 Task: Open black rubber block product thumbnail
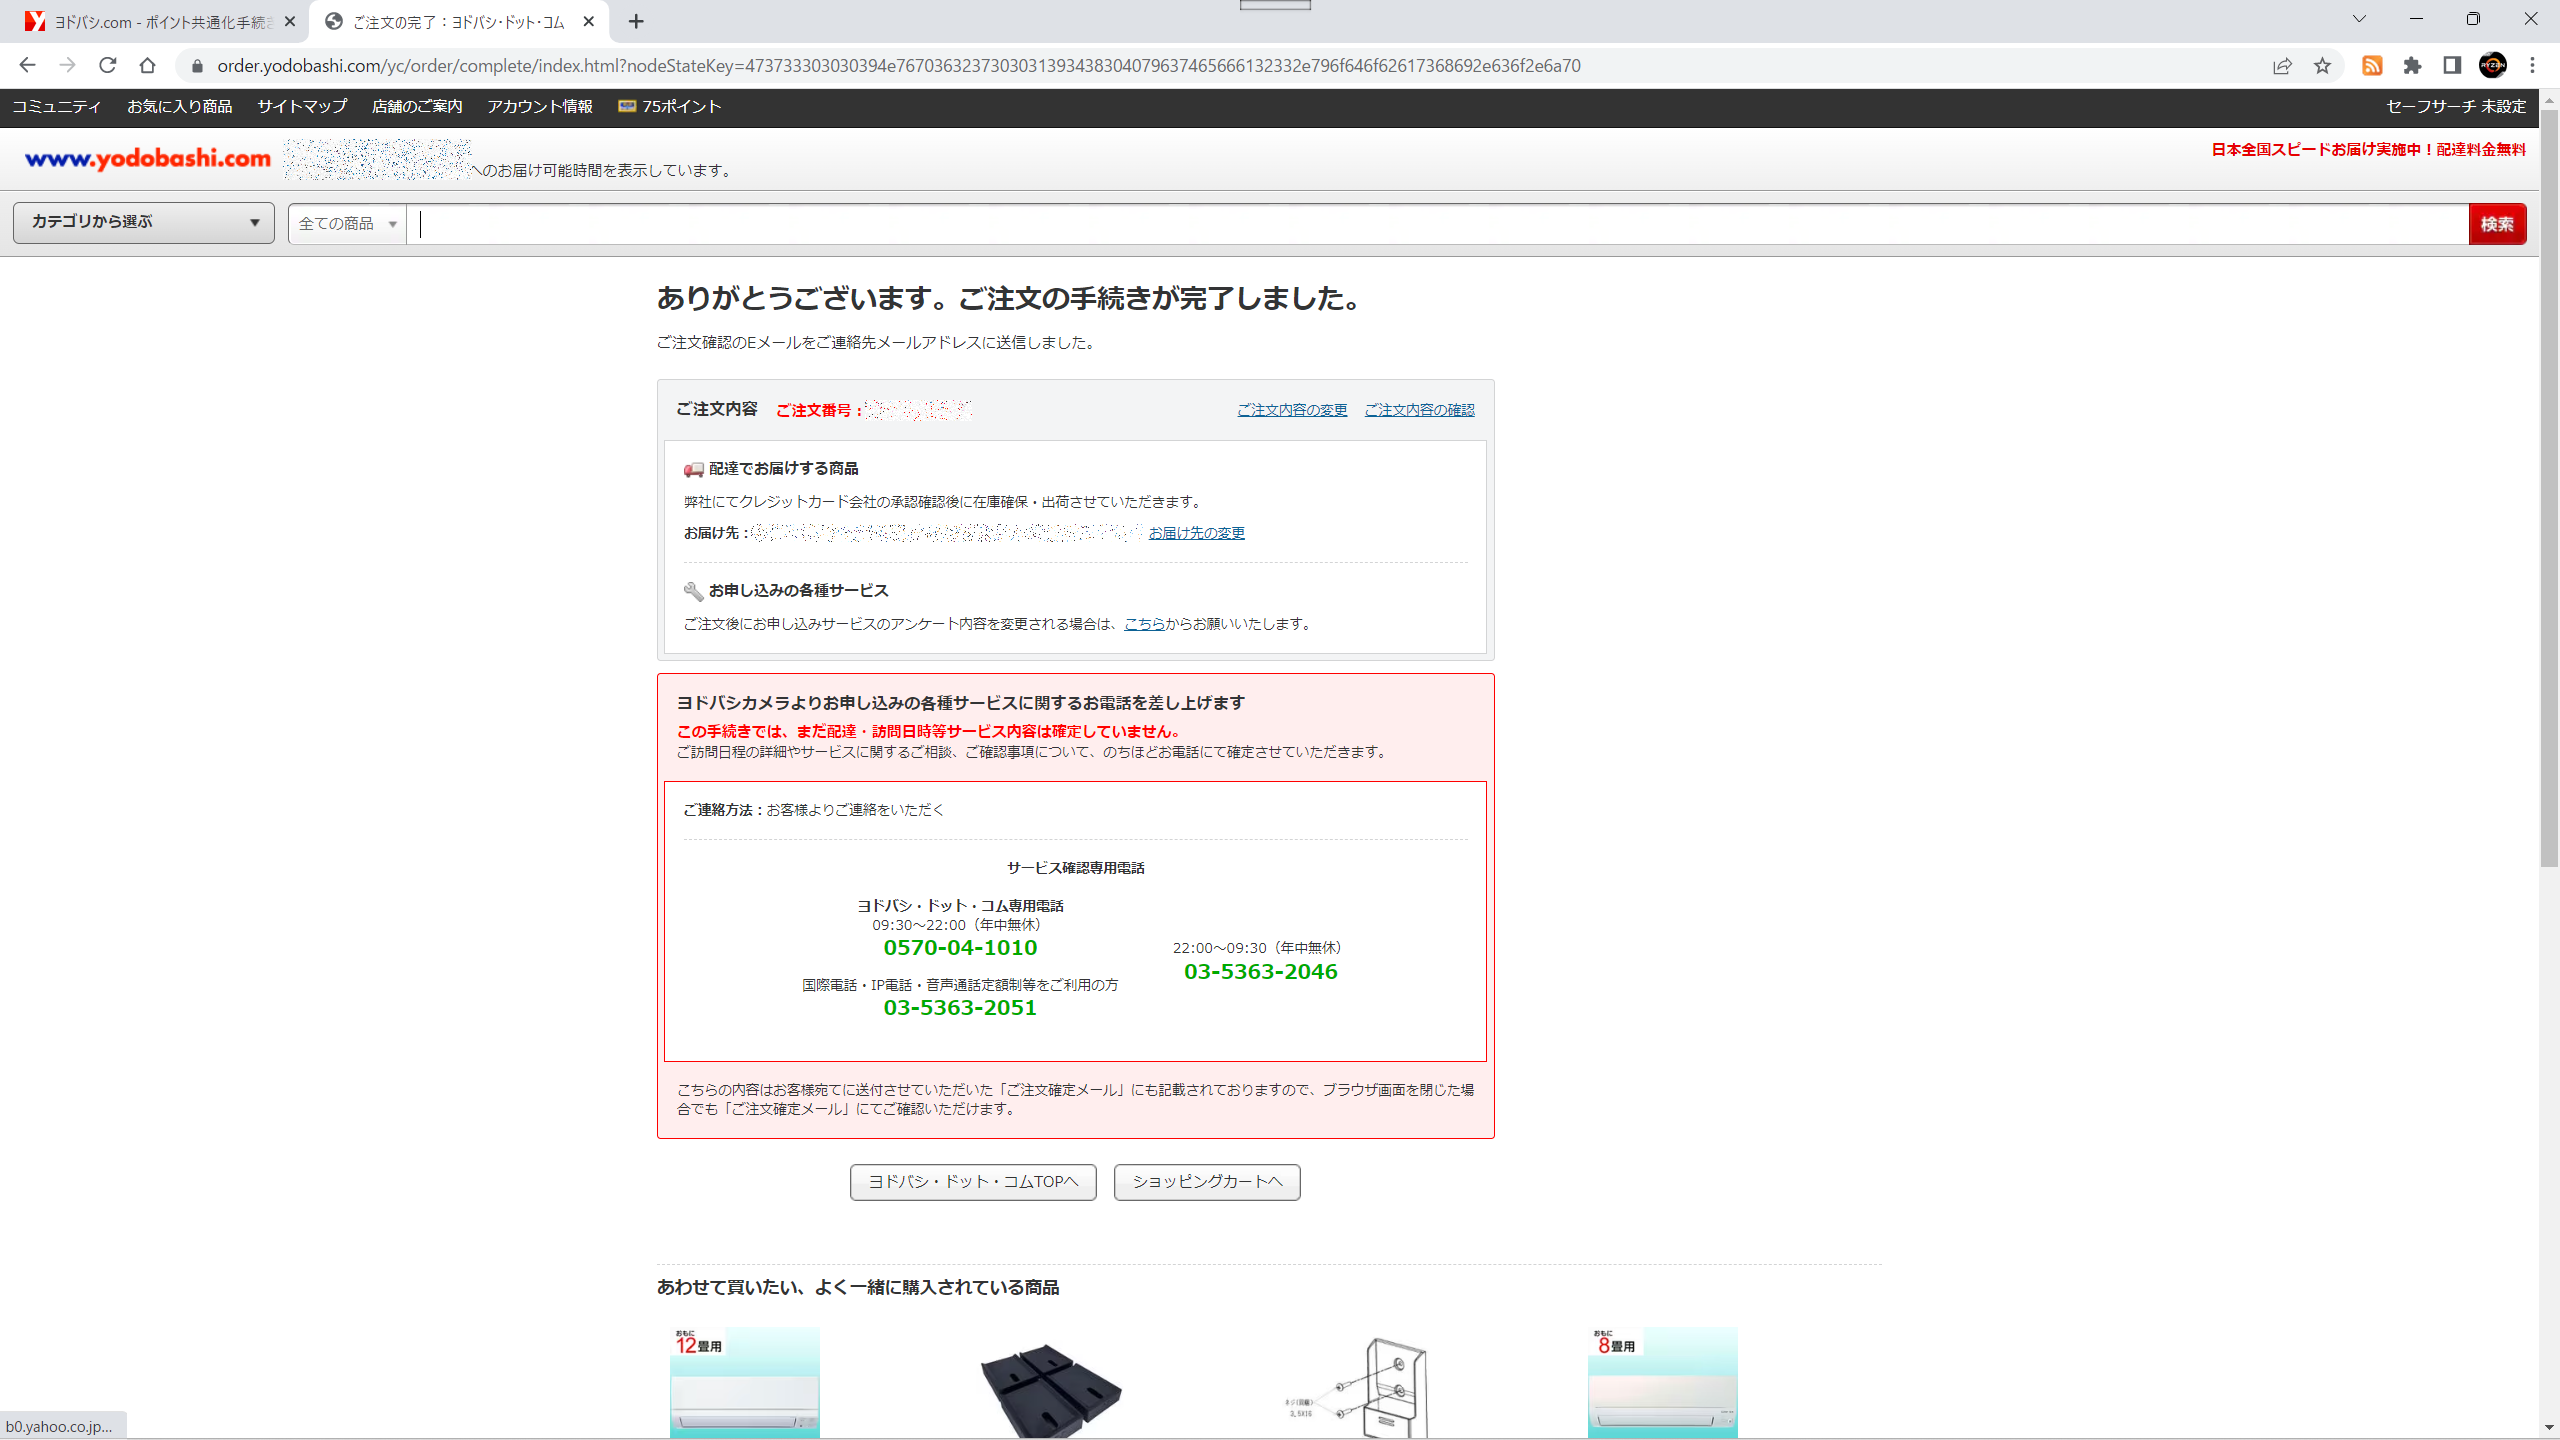point(1051,1390)
